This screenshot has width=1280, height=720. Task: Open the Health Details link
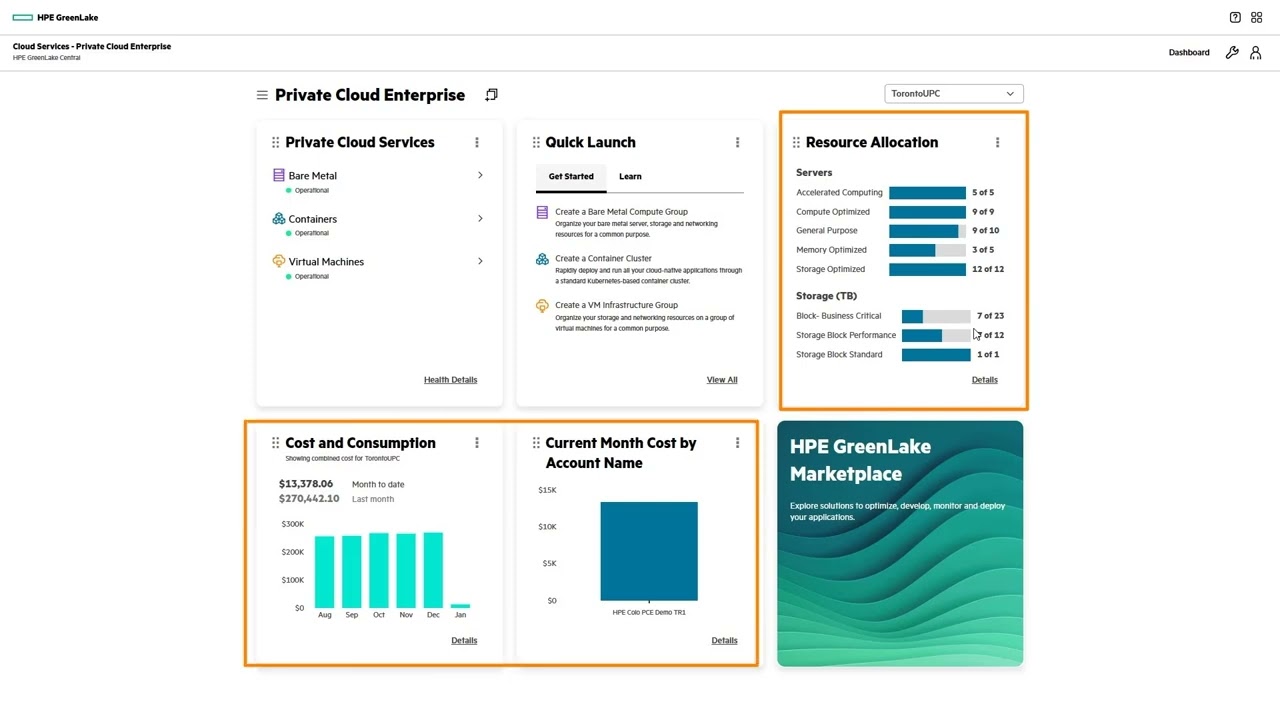tap(450, 380)
